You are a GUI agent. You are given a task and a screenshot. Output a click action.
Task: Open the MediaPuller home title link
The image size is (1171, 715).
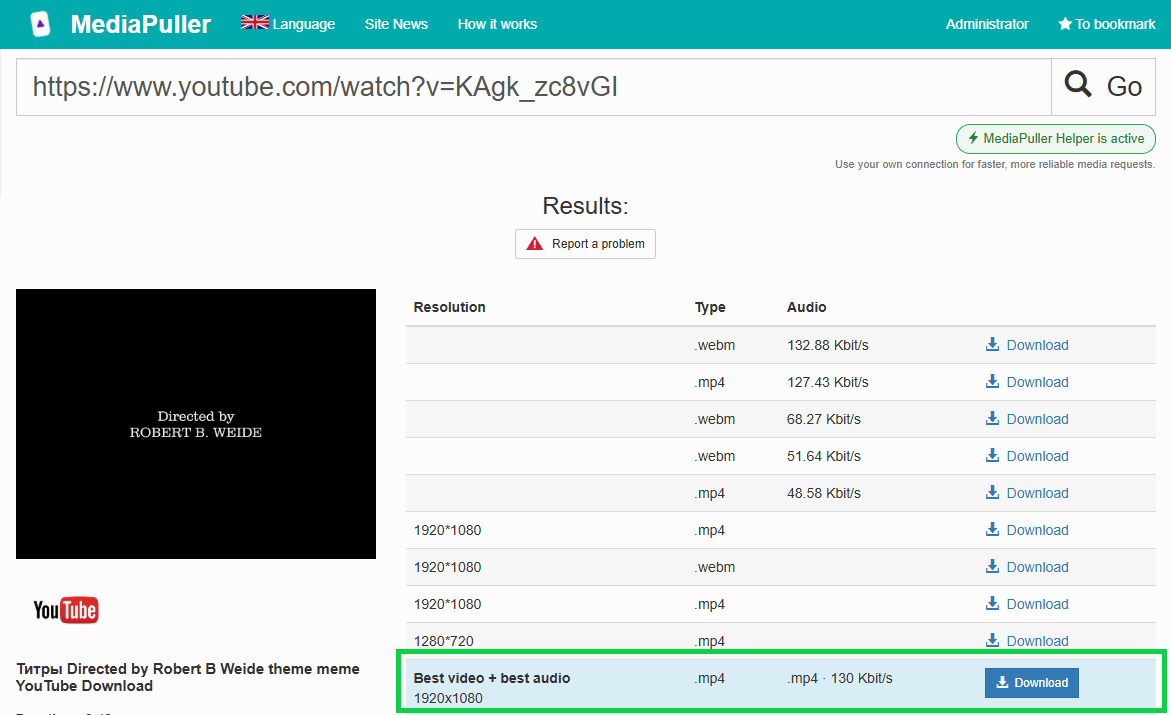[x=140, y=24]
